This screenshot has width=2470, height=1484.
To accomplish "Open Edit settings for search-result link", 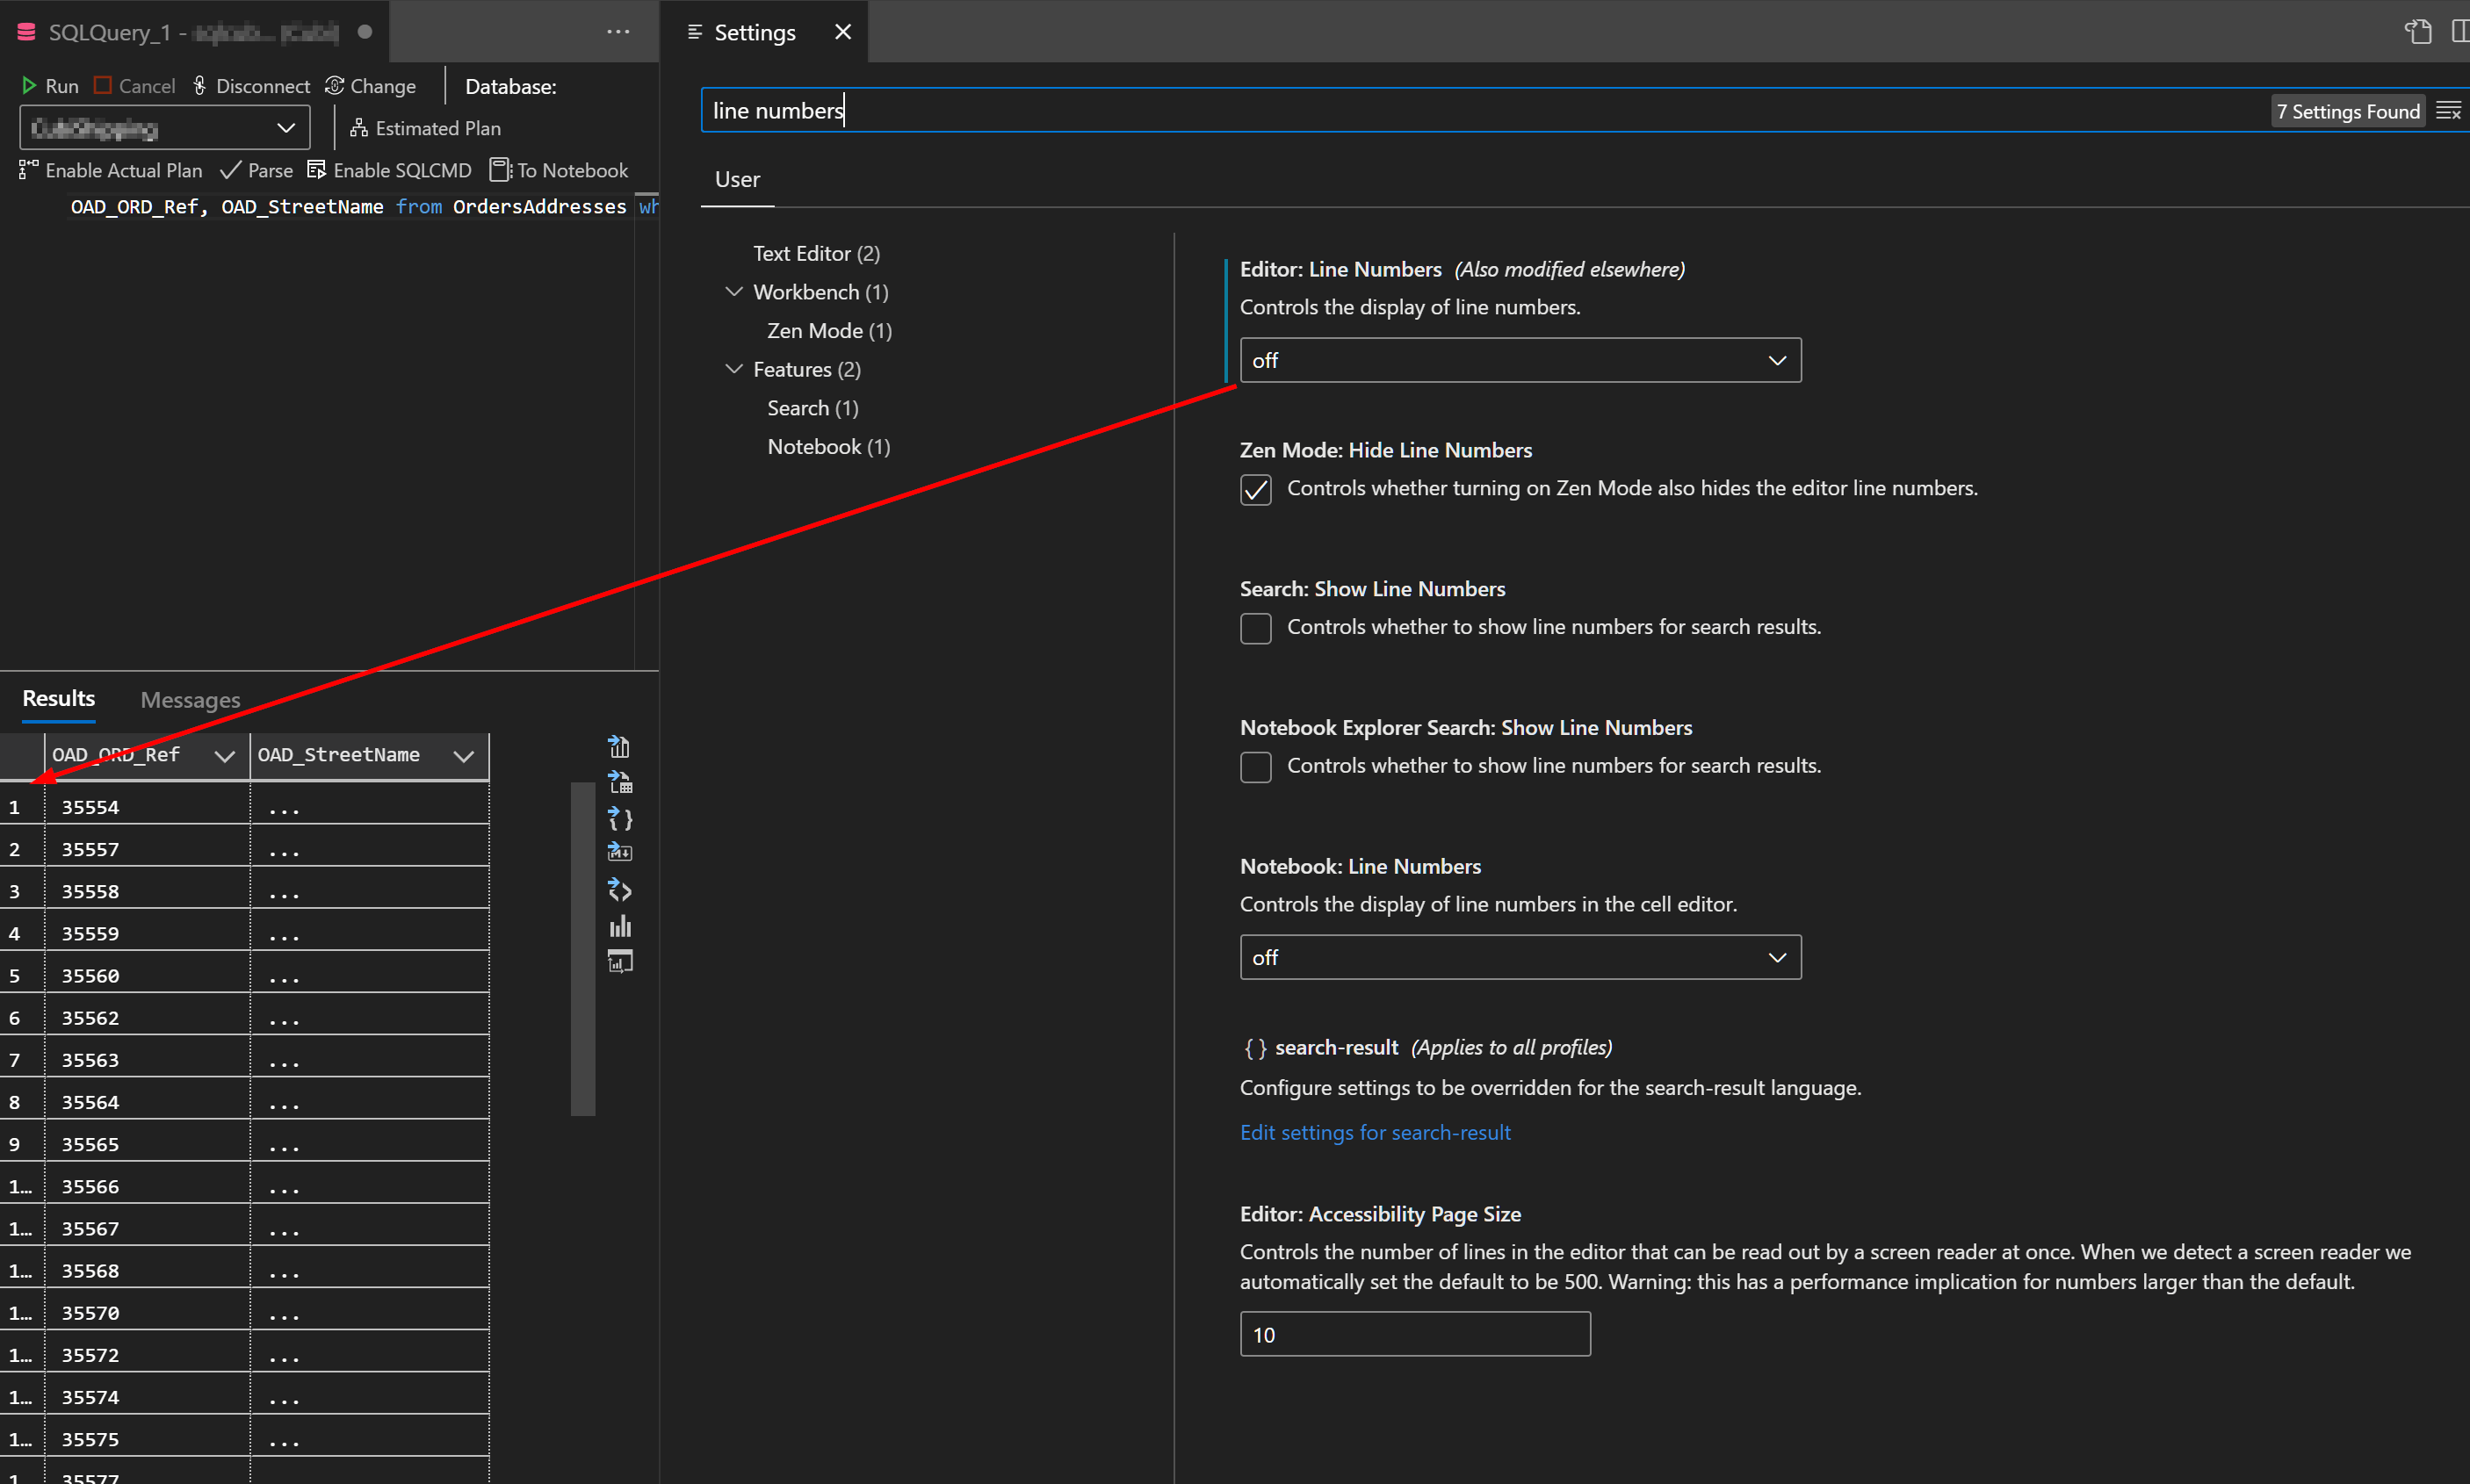I will click(1375, 1132).
